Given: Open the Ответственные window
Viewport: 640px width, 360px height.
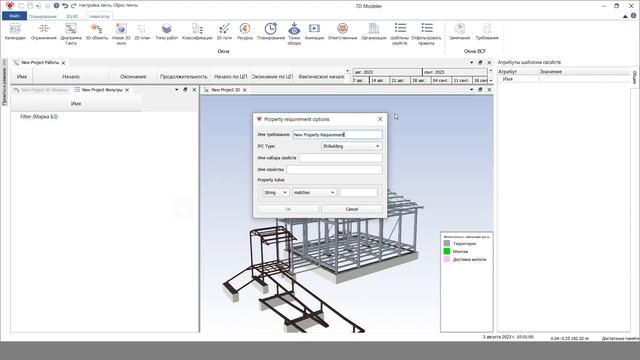Looking at the screenshot, I should pos(342,31).
